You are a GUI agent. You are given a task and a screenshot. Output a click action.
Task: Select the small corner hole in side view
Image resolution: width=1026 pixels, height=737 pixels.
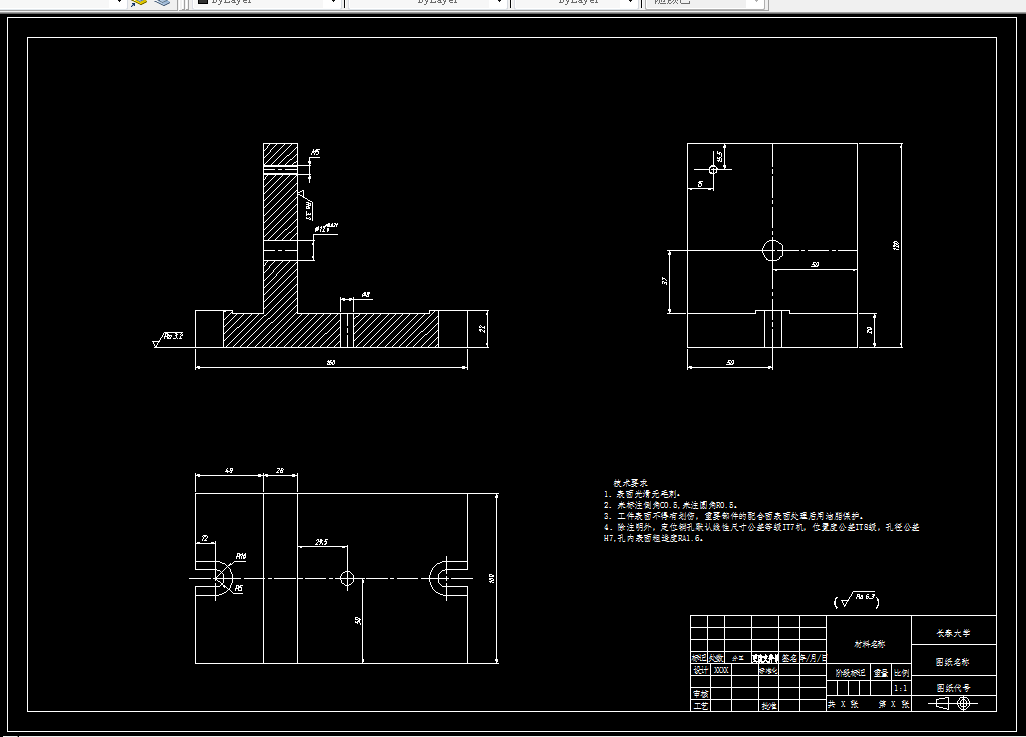pyautogui.click(x=713, y=170)
